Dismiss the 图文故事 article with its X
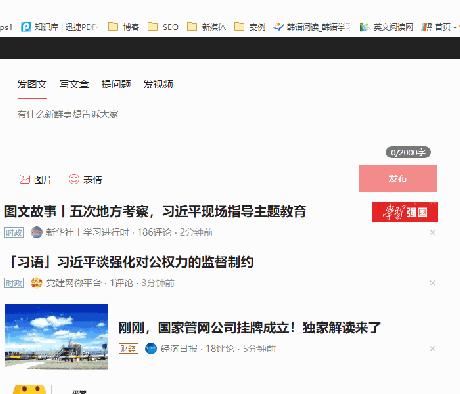The width and height of the screenshot is (460, 394). coord(432,232)
